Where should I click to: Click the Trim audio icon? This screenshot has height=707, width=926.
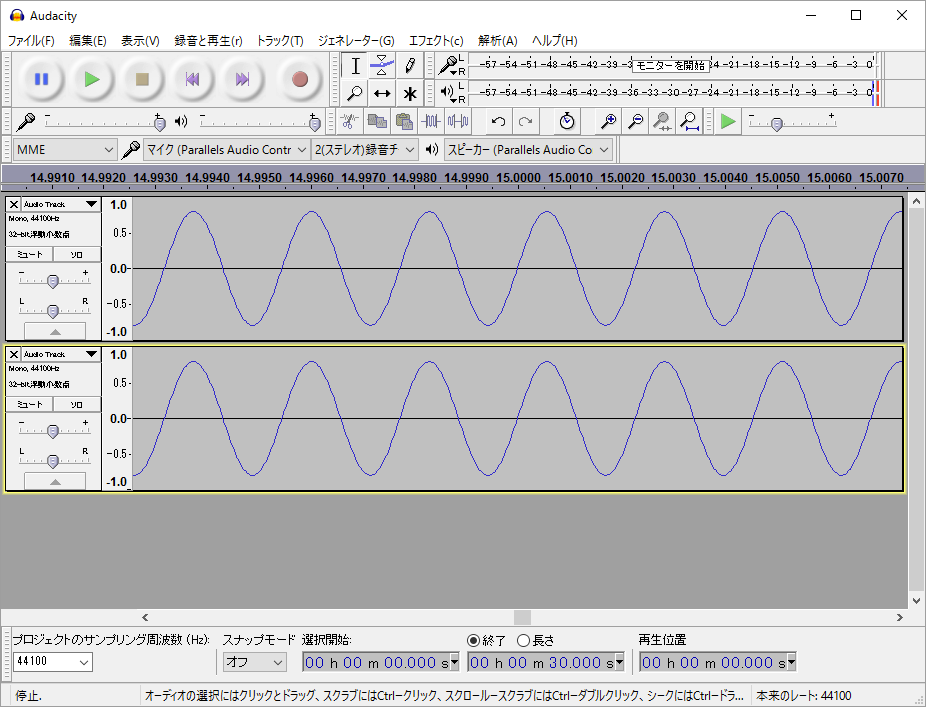click(x=431, y=122)
